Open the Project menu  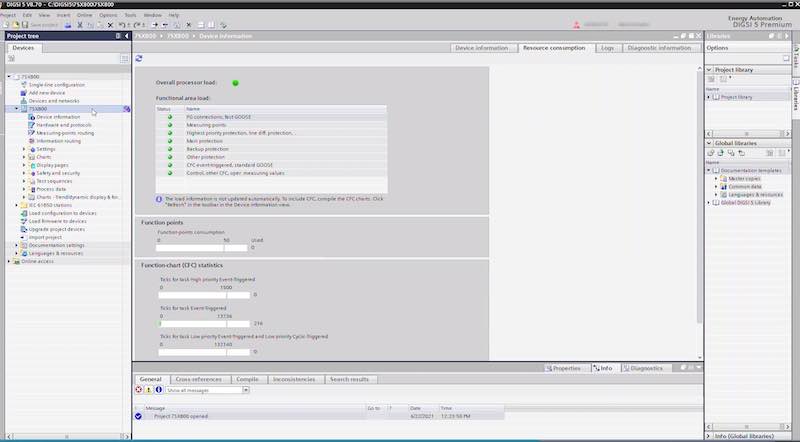(8, 15)
